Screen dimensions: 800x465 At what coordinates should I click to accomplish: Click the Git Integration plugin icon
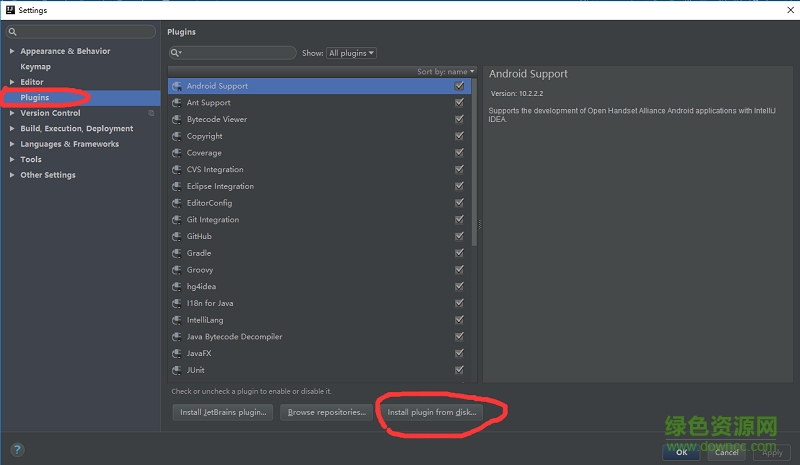click(x=177, y=220)
